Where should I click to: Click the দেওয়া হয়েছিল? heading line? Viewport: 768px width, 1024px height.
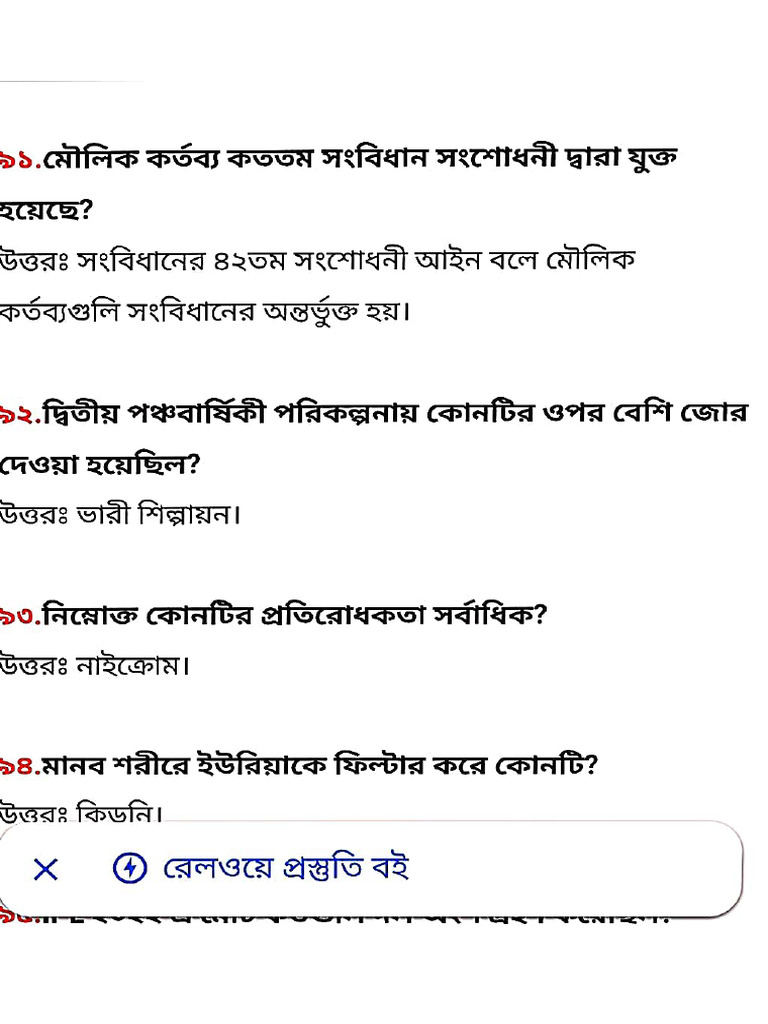pyautogui.click(x=99, y=465)
